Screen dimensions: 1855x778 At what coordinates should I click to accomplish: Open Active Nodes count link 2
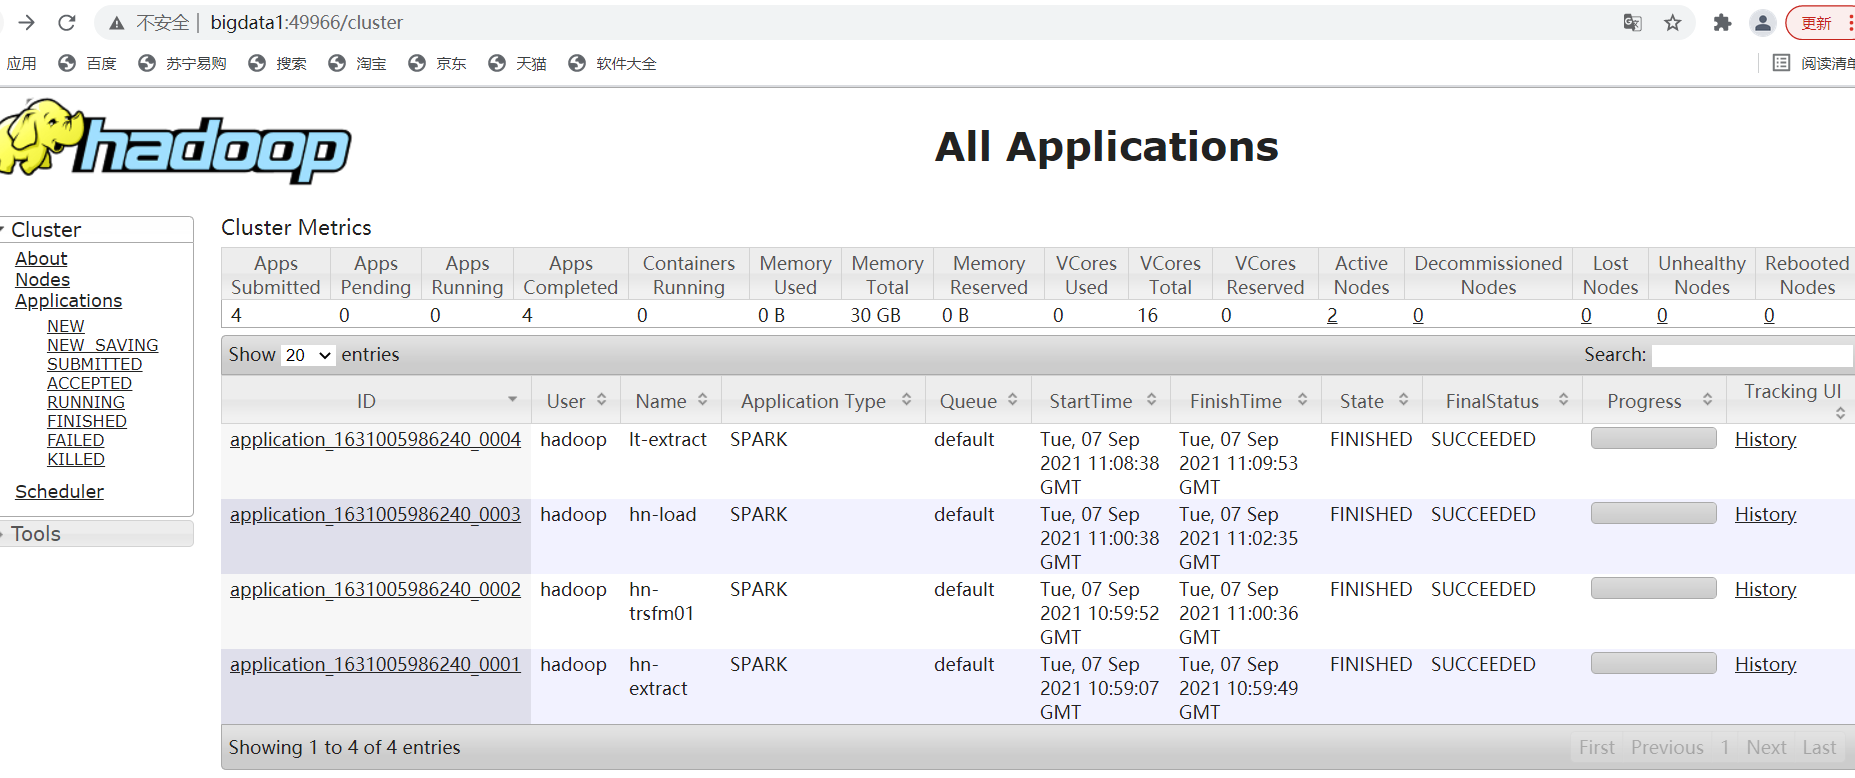1332,315
